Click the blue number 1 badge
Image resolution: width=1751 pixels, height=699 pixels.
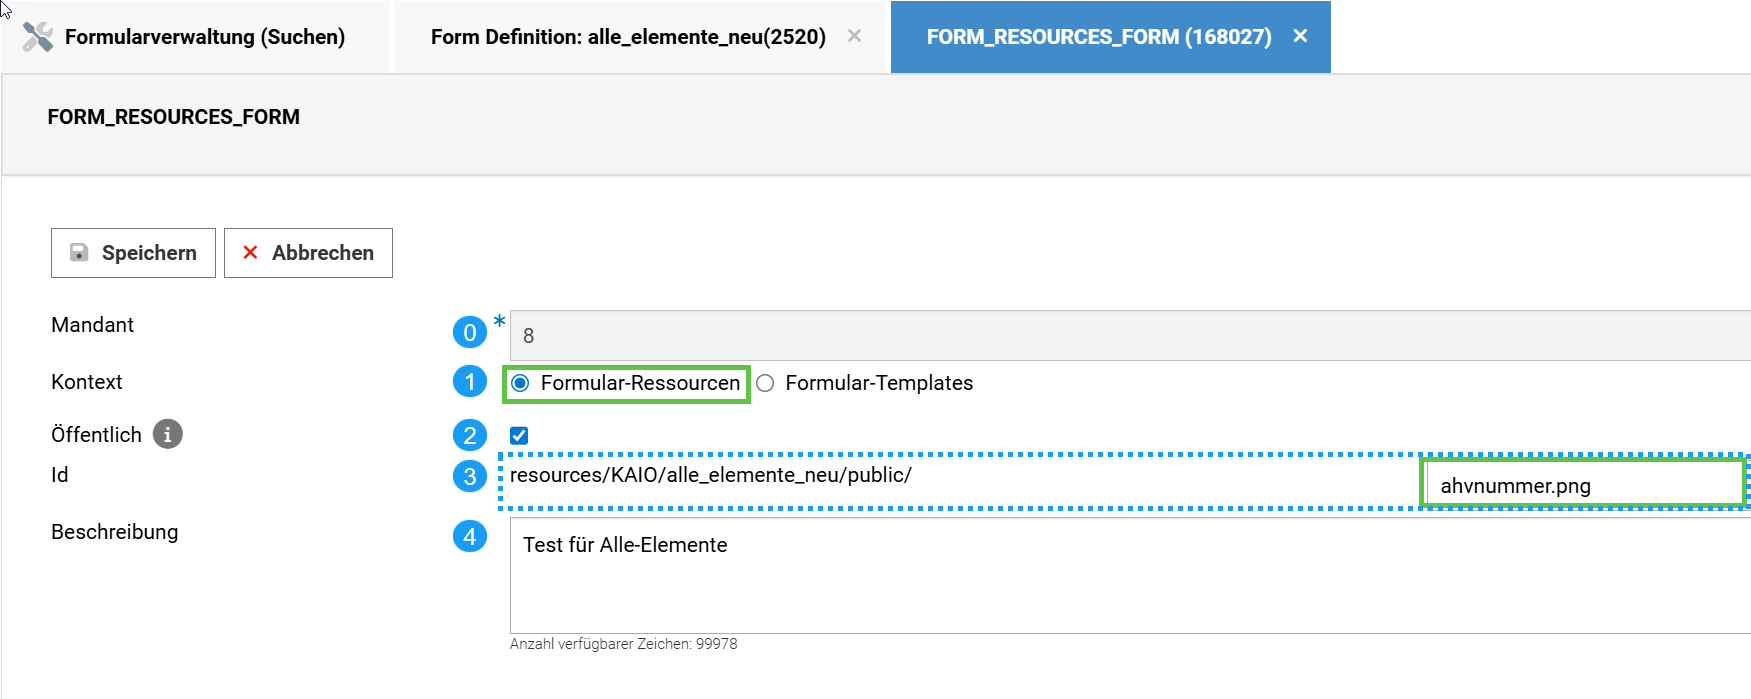470,382
